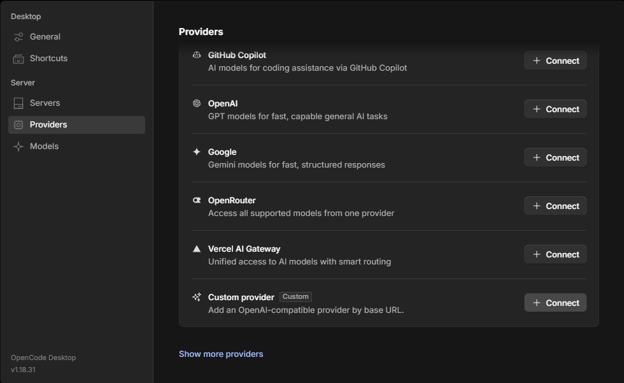The width and height of the screenshot is (624, 383).
Task: Click 'Add an OpenAI-compatible provider' description
Action: (x=306, y=310)
